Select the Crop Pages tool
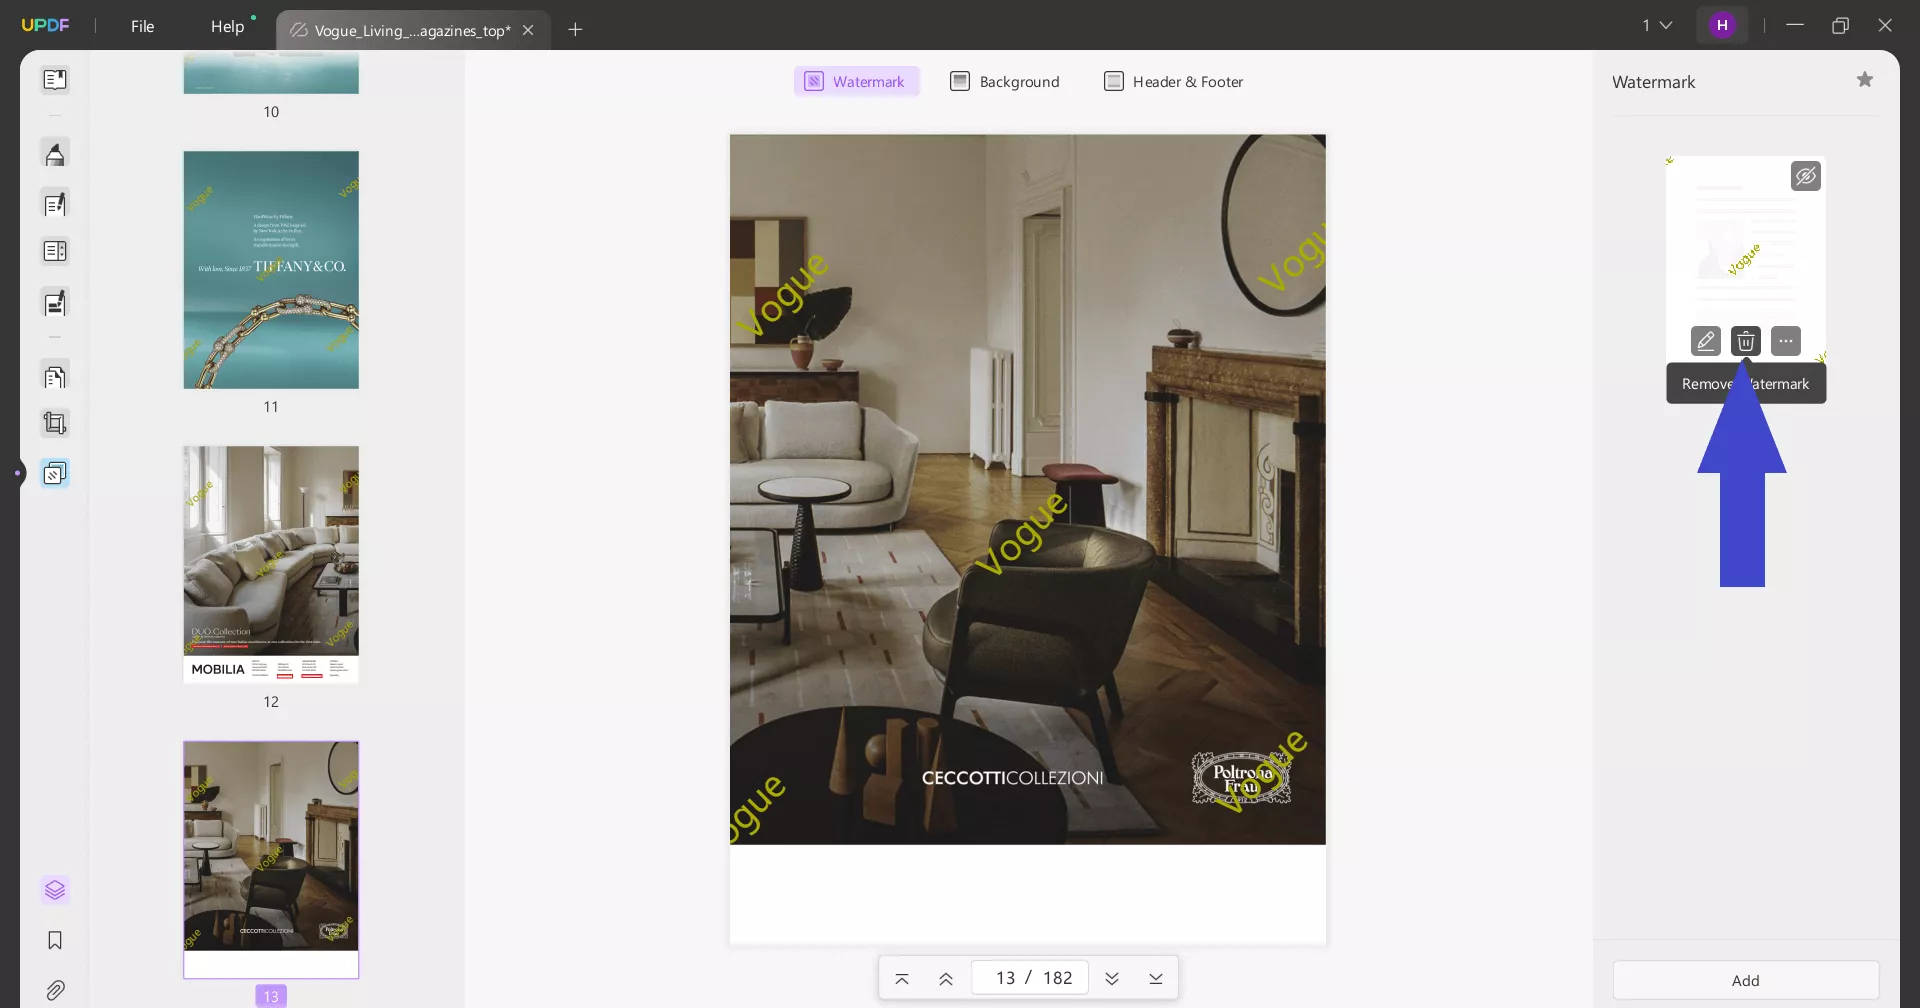Image resolution: width=1920 pixels, height=1008 pixels. click(55, 423)
